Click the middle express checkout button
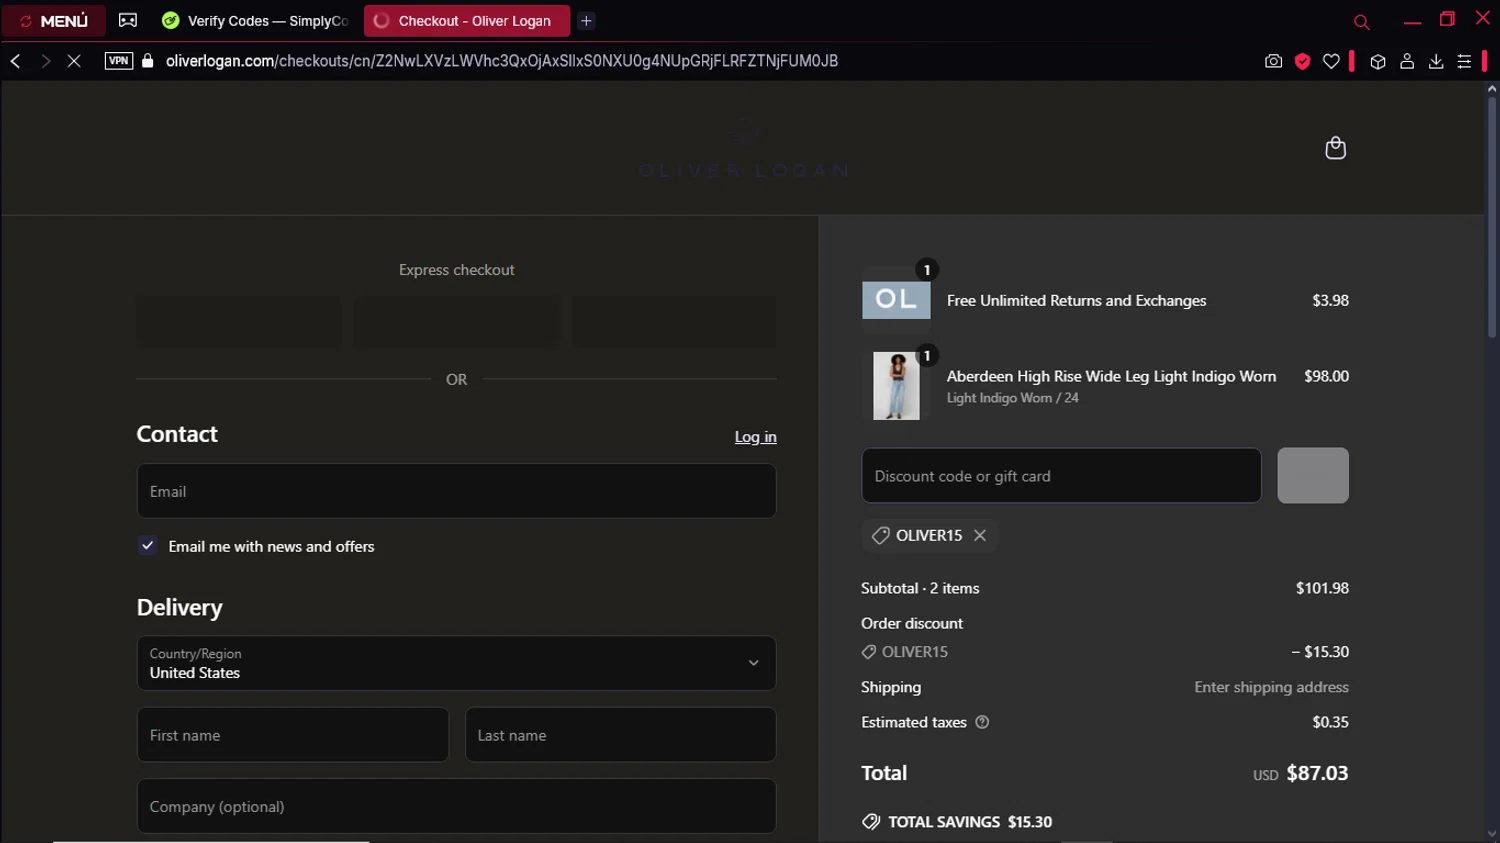This screenshot has width=1500, height=843. click(457, 321)
